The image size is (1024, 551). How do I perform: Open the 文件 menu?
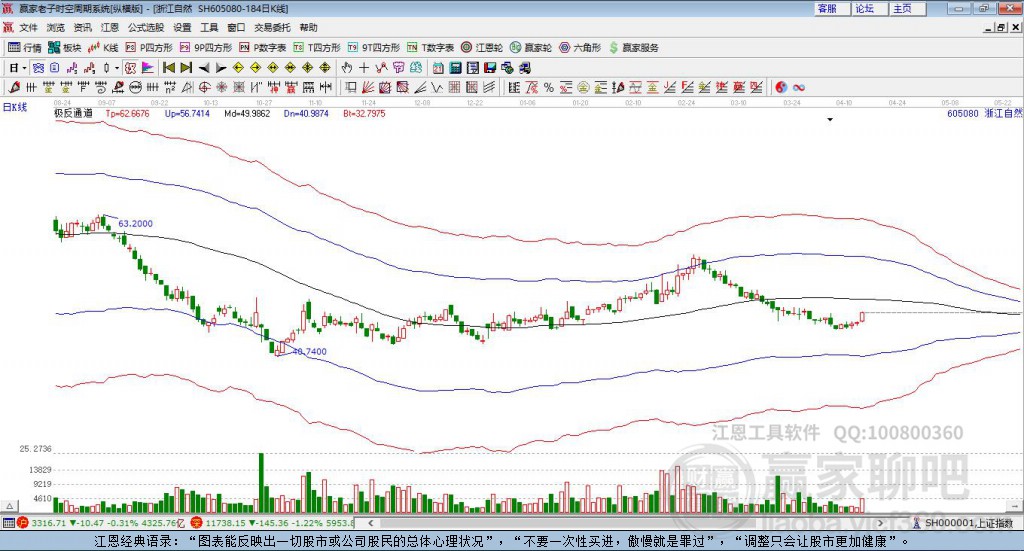(29, 27)
